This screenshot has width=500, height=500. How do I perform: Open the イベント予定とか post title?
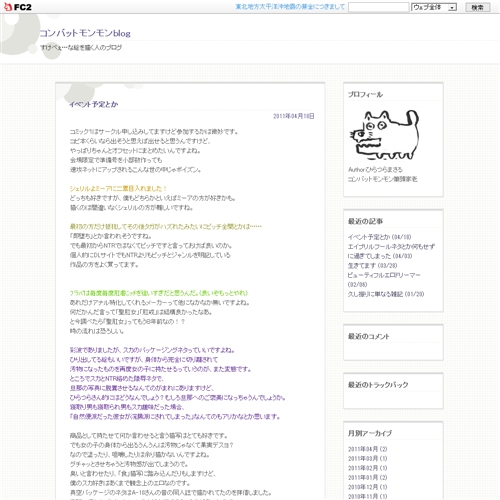tap(94, 104)
